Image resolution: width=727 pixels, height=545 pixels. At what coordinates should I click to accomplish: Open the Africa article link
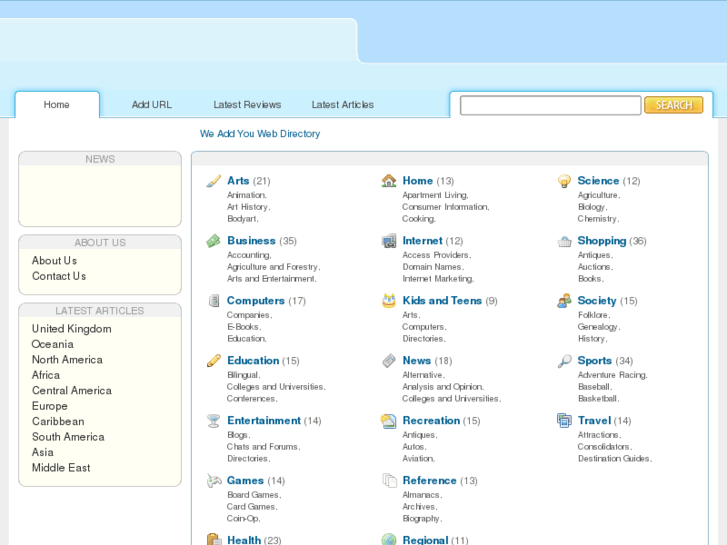tap(46, 375)
